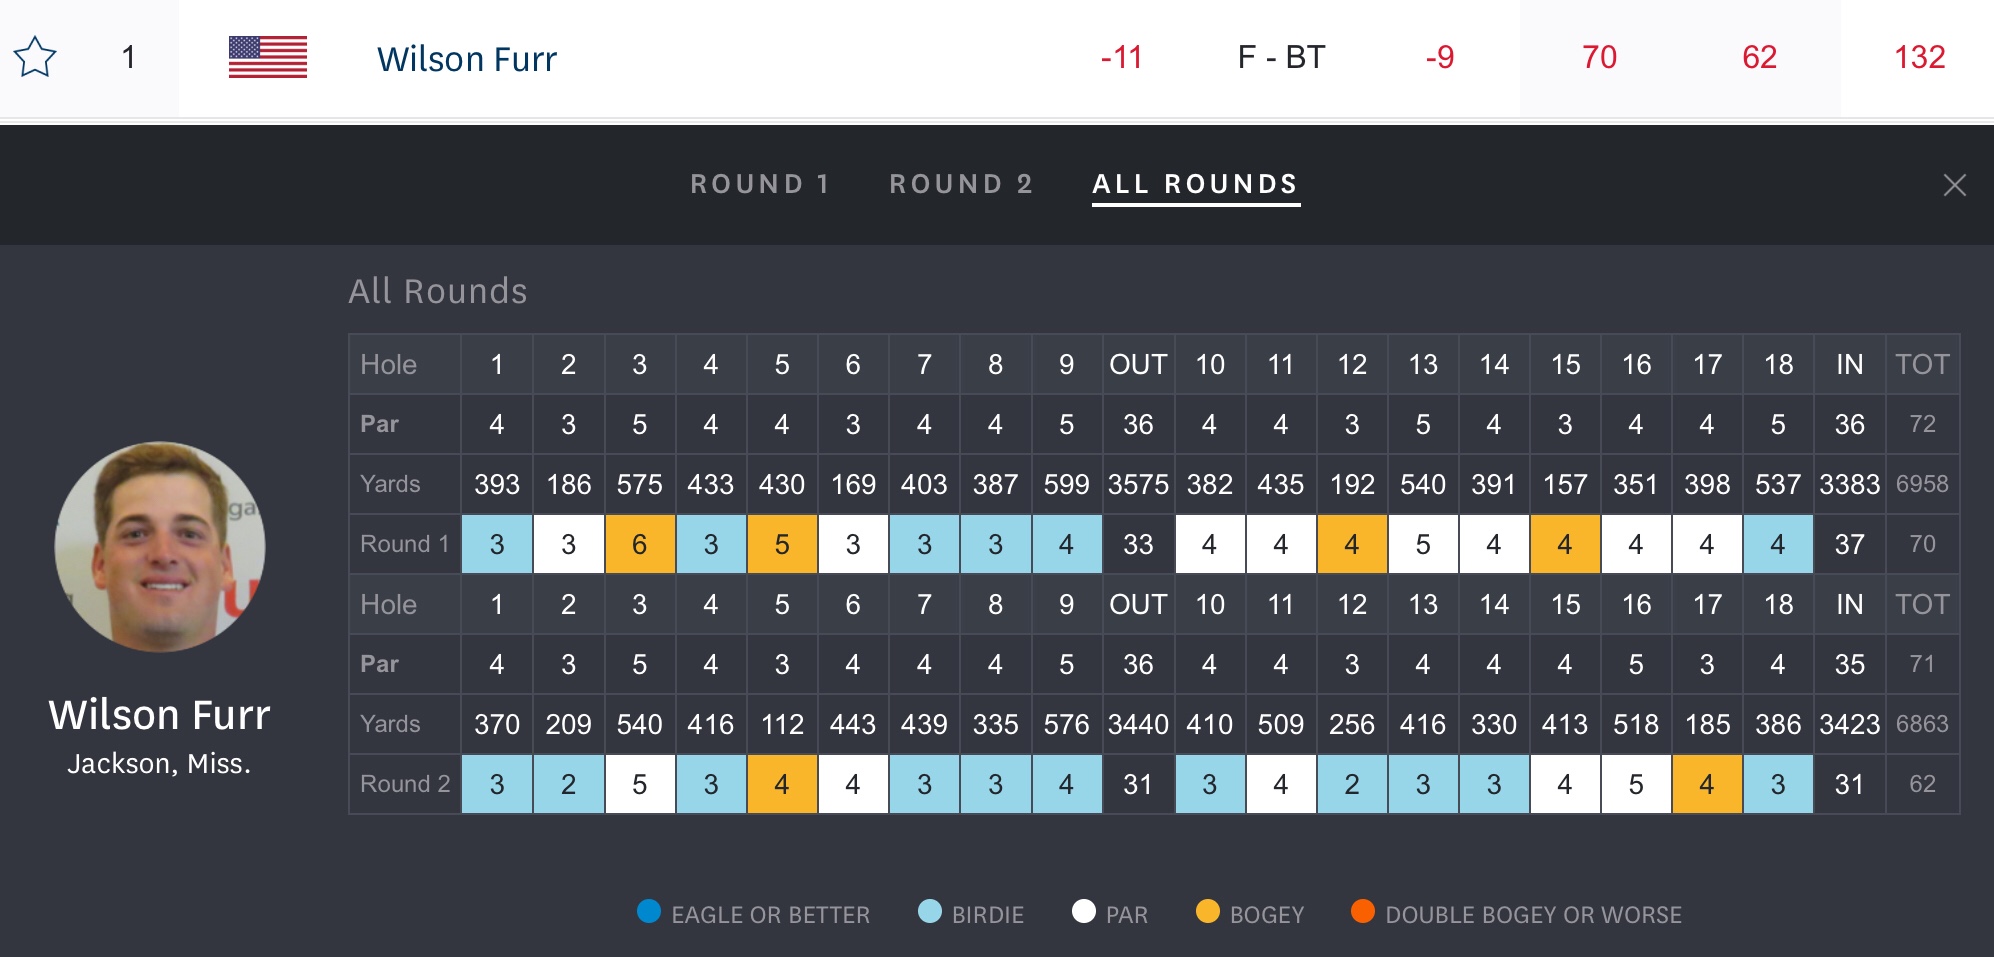1994x957 pixels.
Task: Click the Double Bogey or Worse legend dot
Action: 1363,911
